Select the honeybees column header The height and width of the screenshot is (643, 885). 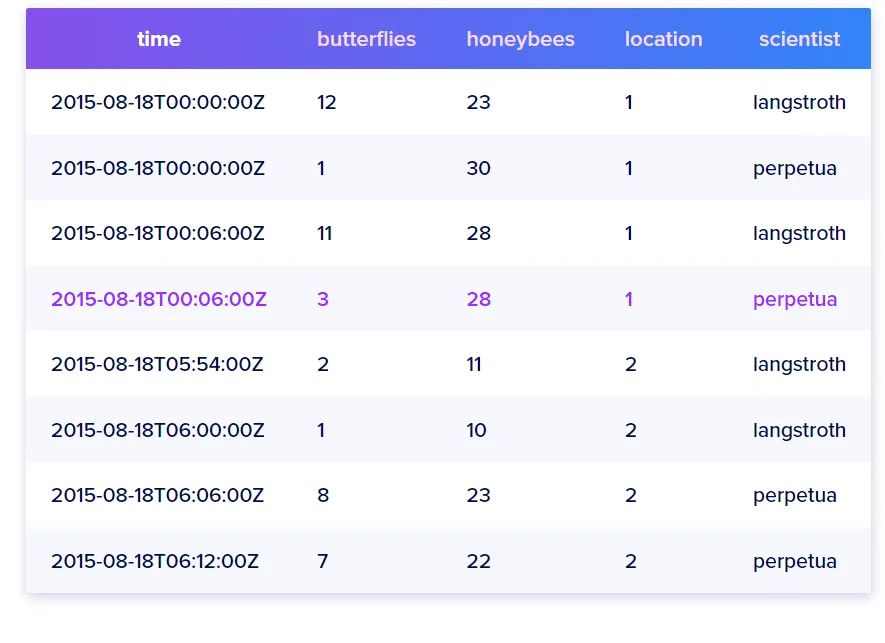point(520,40)
